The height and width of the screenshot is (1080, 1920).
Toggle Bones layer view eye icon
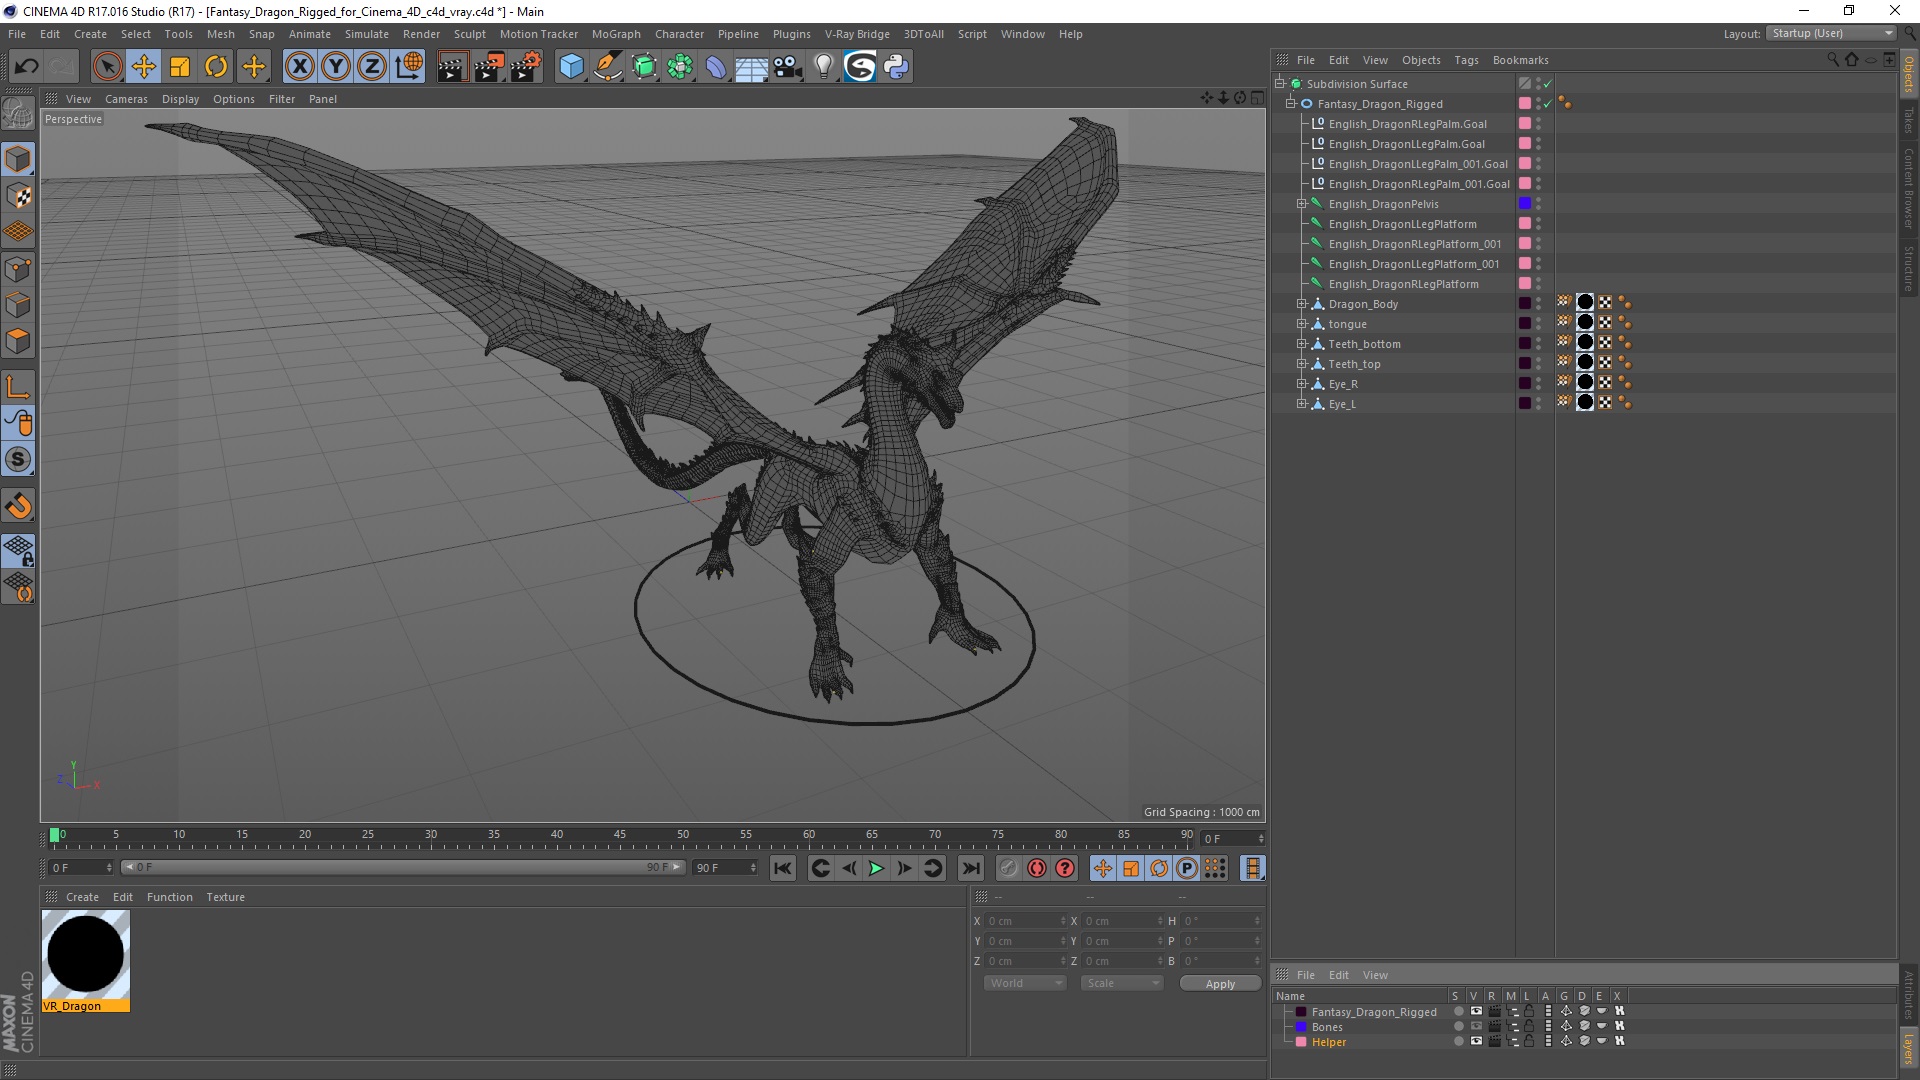[1476, 1027]
